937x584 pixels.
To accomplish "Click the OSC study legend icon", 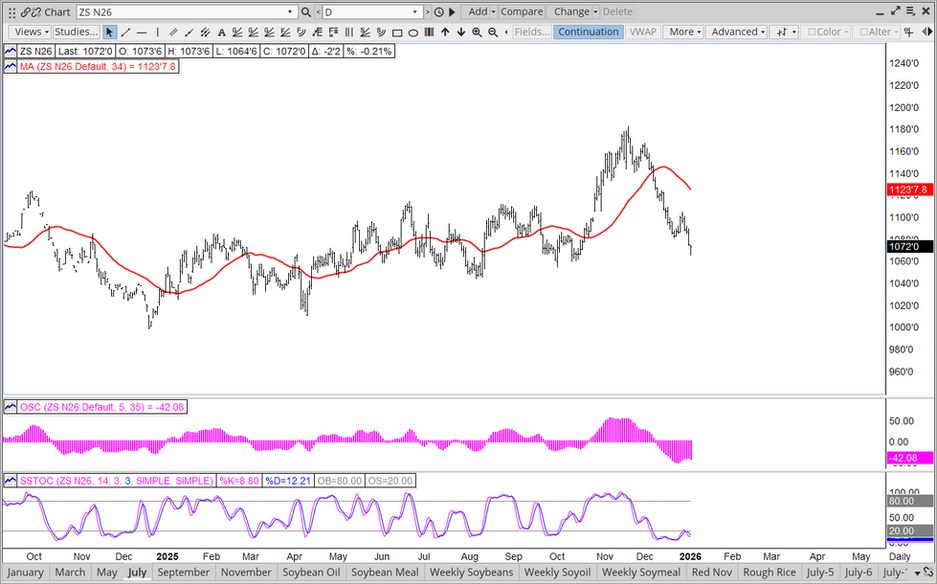I will pos(10,407).
